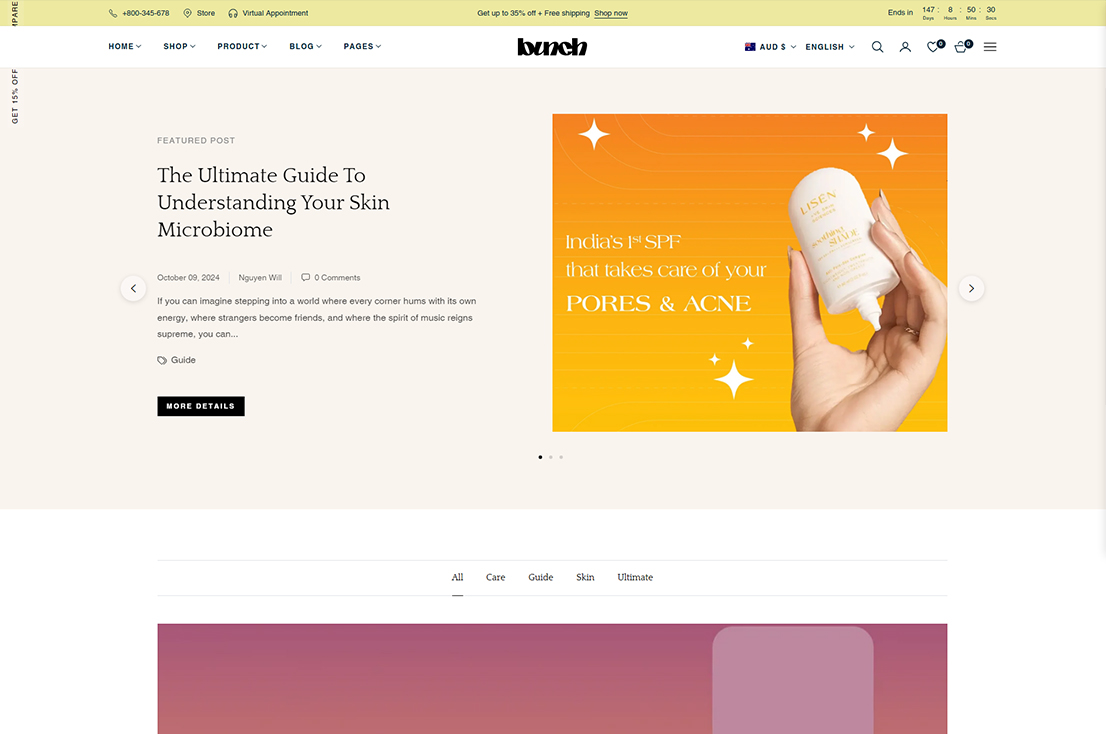
Task: Select the second carousel dot
Action: (551, 457)
